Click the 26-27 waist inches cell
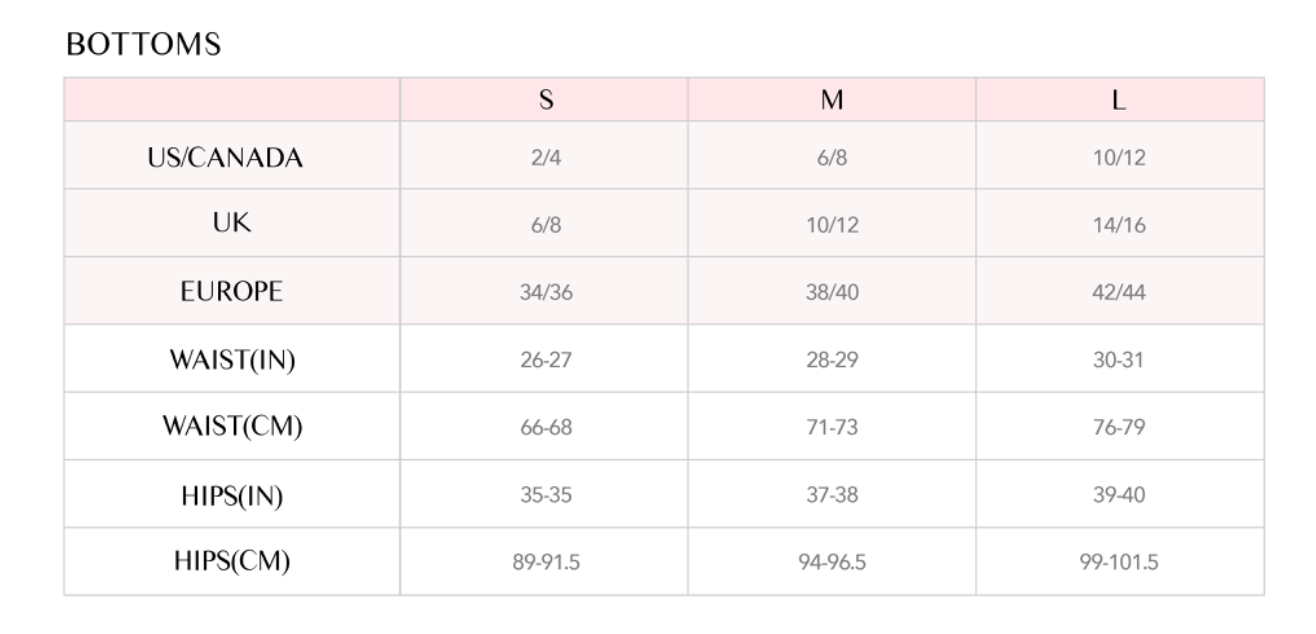 coord(546,360)
